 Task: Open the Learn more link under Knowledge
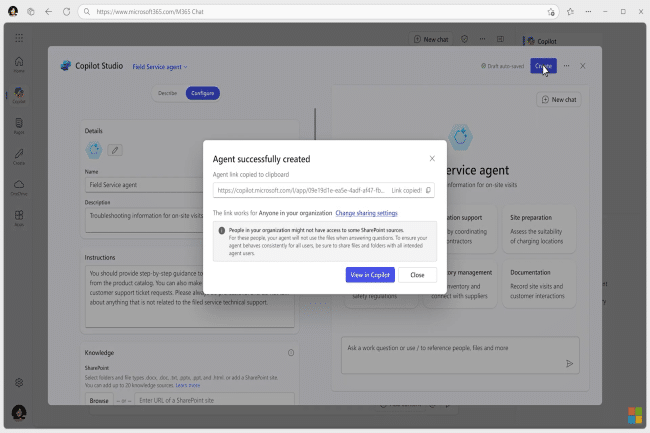(x=188, y=385)
